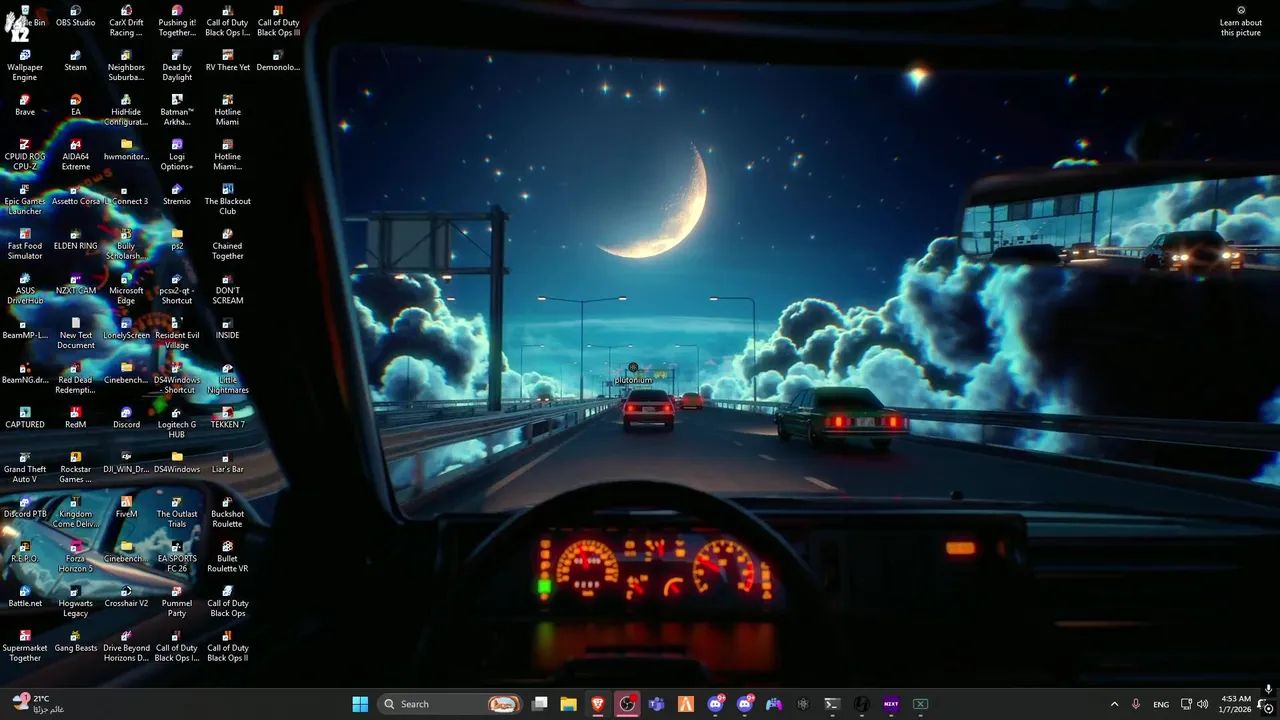The width and height of the screenshot is (1280, 720).
Task: Select the Crosshair V2 icon
Action: (126, 597)
